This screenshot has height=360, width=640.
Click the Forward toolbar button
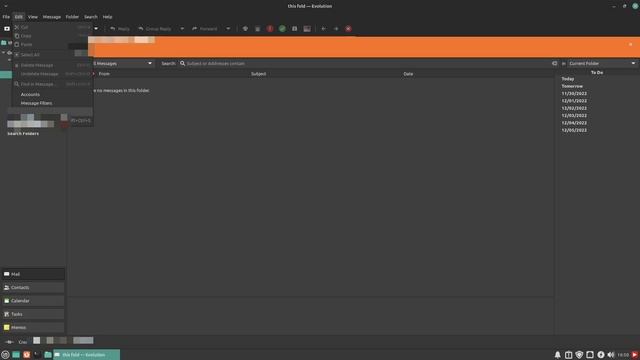[x=205, y=29]
